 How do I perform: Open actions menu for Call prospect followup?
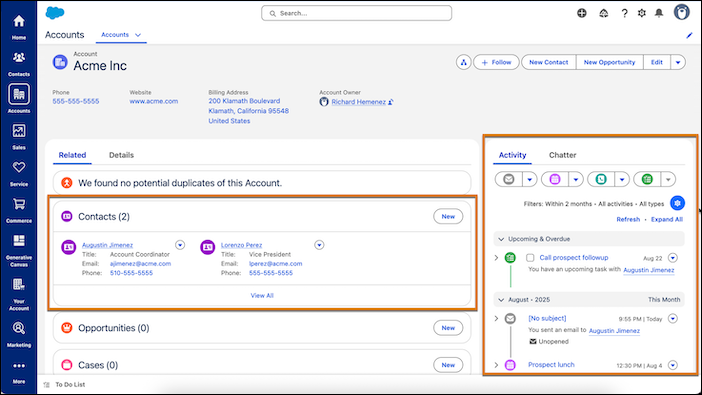point(673,258)
